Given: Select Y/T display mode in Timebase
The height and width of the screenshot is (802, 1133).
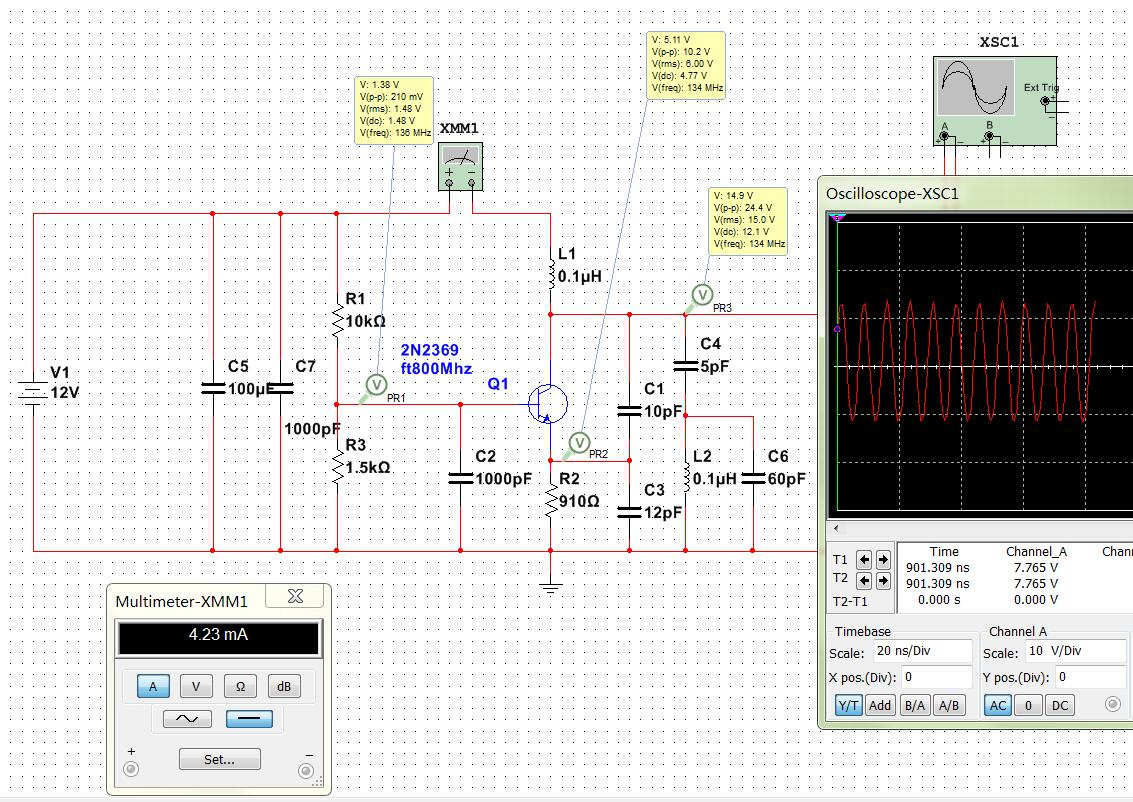Looking at the screenshot, I should tap(849, 705).
